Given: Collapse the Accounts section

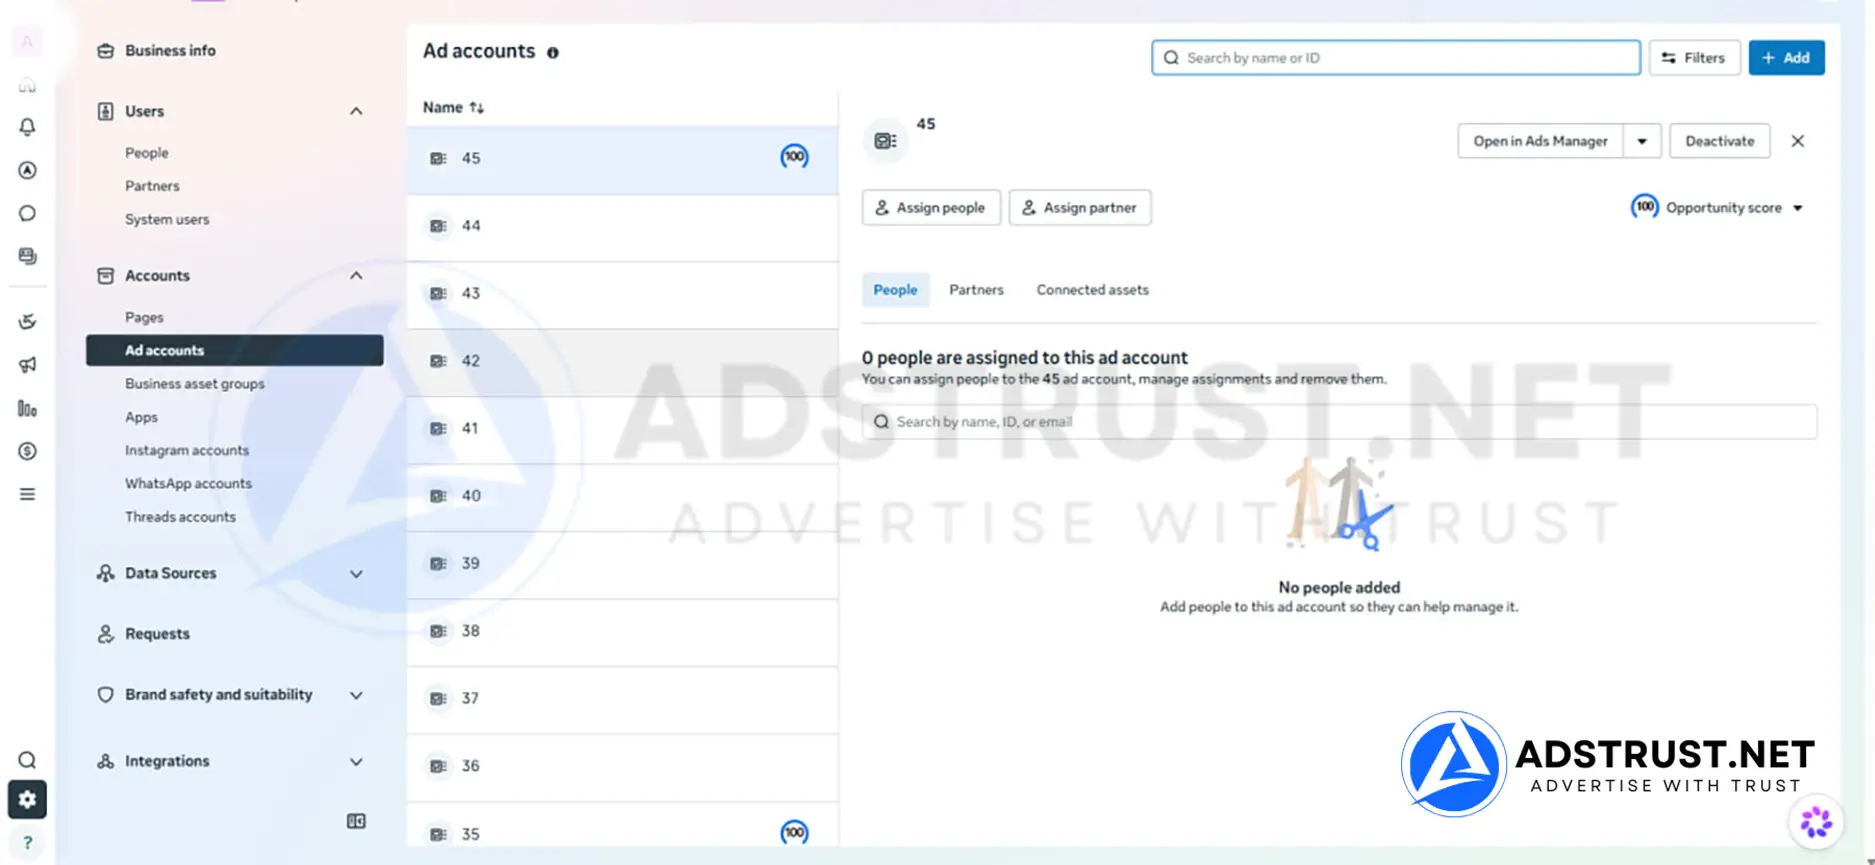Looking at the screenshot, I should pyautogui.click(x=356, y=275).
